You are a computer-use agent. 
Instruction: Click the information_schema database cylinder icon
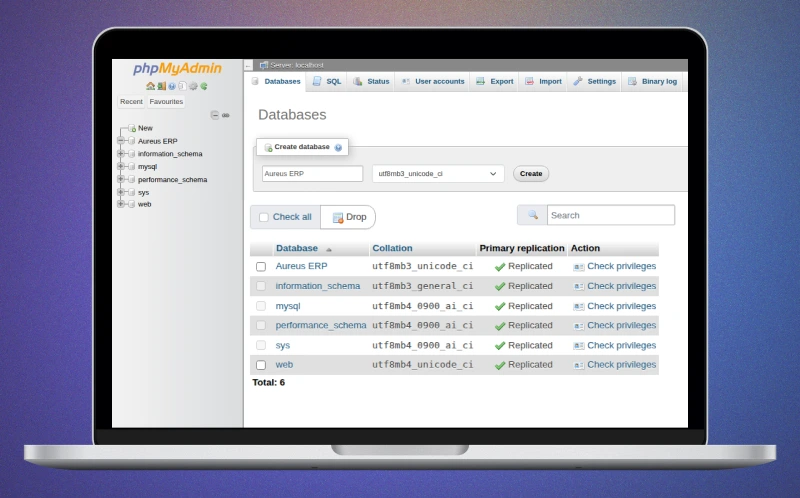132,154
